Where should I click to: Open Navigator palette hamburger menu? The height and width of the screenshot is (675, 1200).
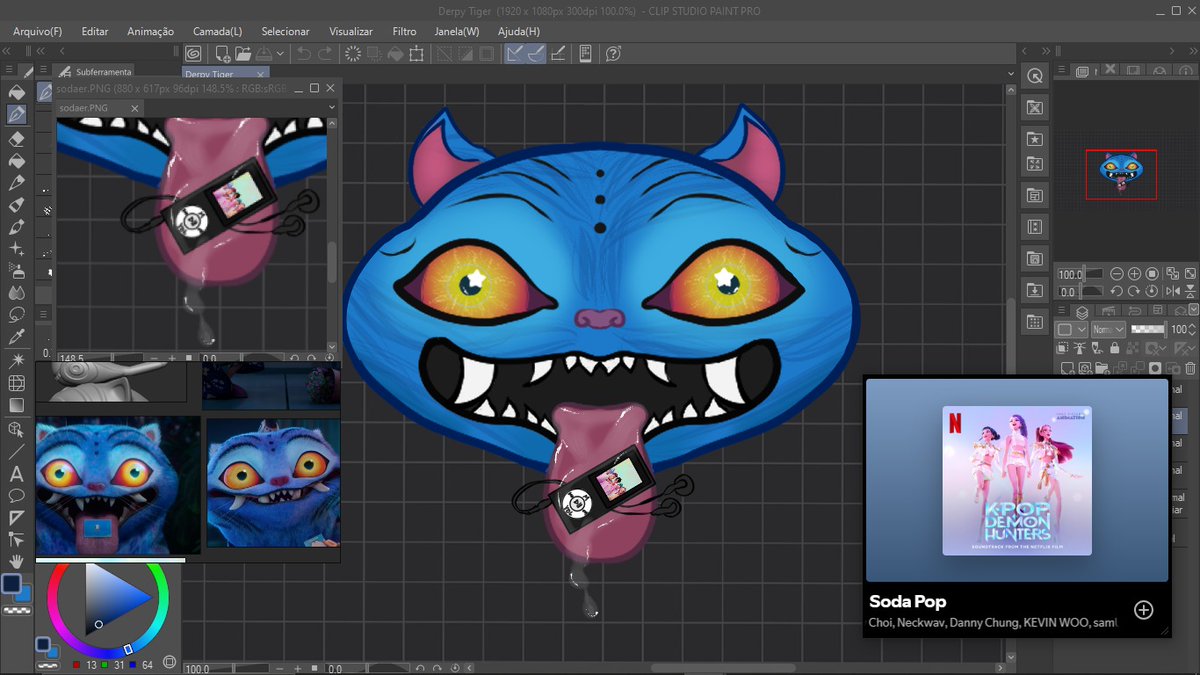pyautogui.click(x=1063, y=71)
